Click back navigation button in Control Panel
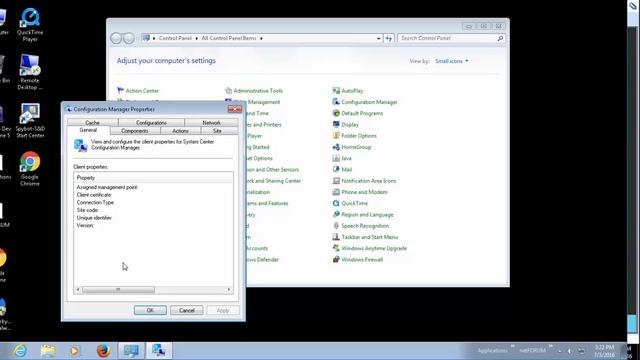Viewport: 640px width, 360px height. pos(116,38)
